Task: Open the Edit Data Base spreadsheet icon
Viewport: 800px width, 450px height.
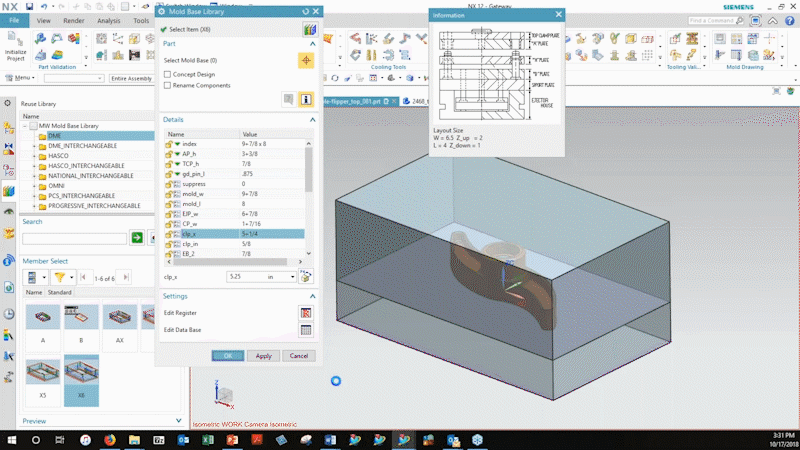Action: [306, 330]
